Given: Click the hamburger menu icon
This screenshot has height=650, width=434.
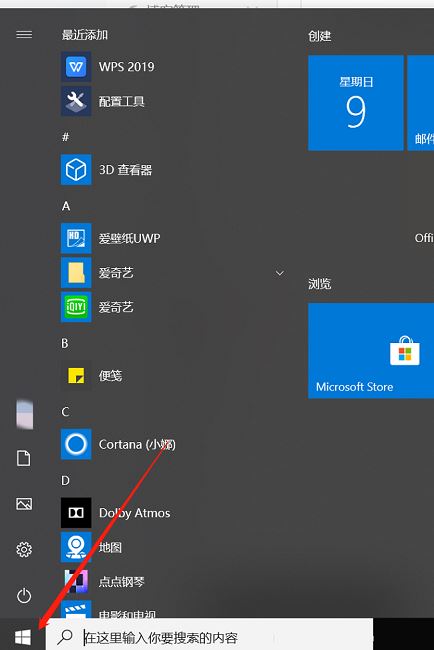Looking at the screenshot, I should [x=24, y=34].
